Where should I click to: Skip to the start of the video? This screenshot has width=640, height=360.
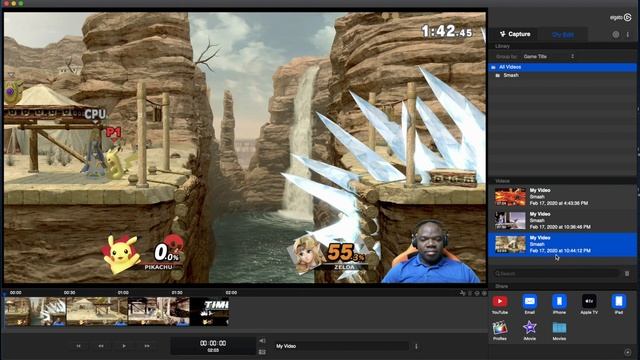pos(78,346)
